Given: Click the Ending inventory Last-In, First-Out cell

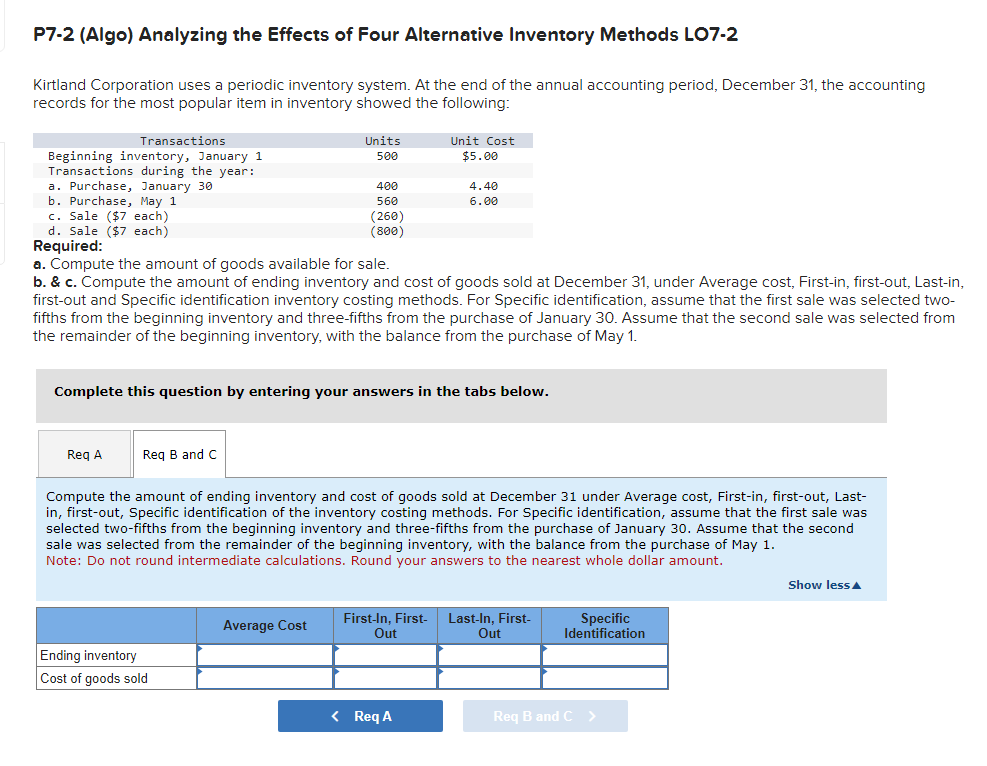Looking at the screenshot, I should click(489, 655).
